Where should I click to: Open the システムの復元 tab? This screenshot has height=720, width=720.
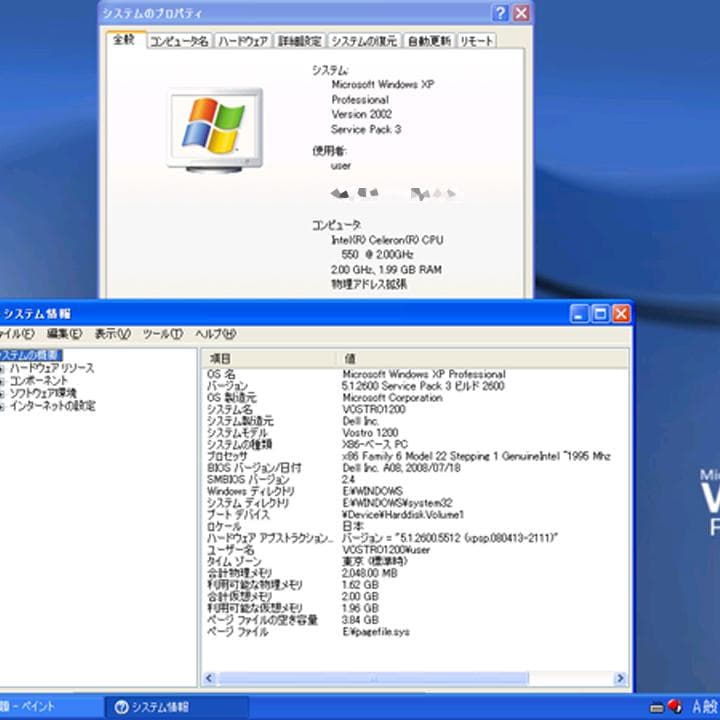365,41
